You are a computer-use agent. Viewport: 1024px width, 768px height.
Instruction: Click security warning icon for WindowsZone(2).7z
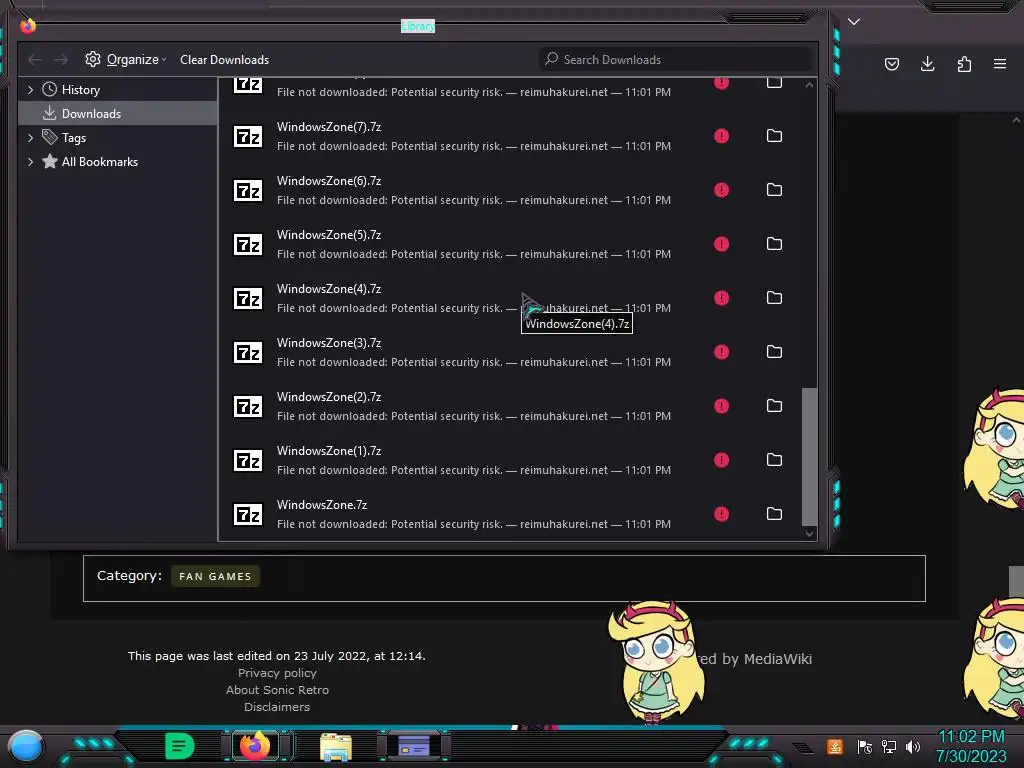[x=721, y=406]
